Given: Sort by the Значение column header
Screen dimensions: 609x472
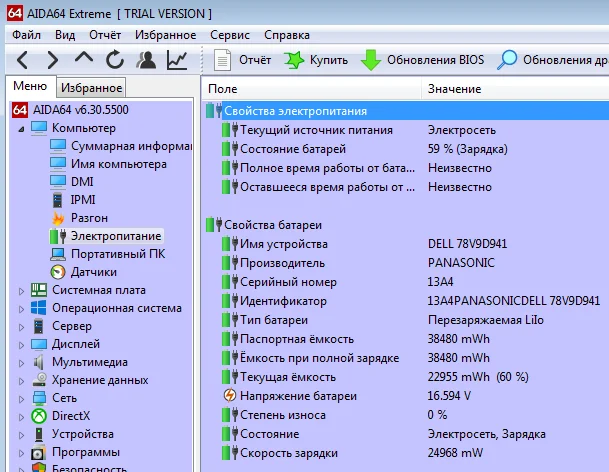Looking at the screenshot, I should pos(515,89).
